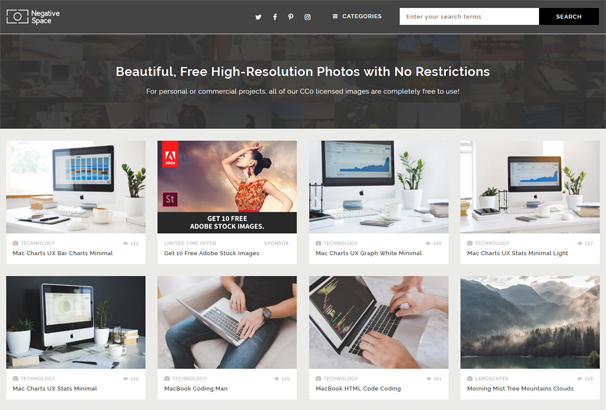Click views eye icon on Bar Charts card
Screen dimensions: 606x410
[x=125, y=243]
